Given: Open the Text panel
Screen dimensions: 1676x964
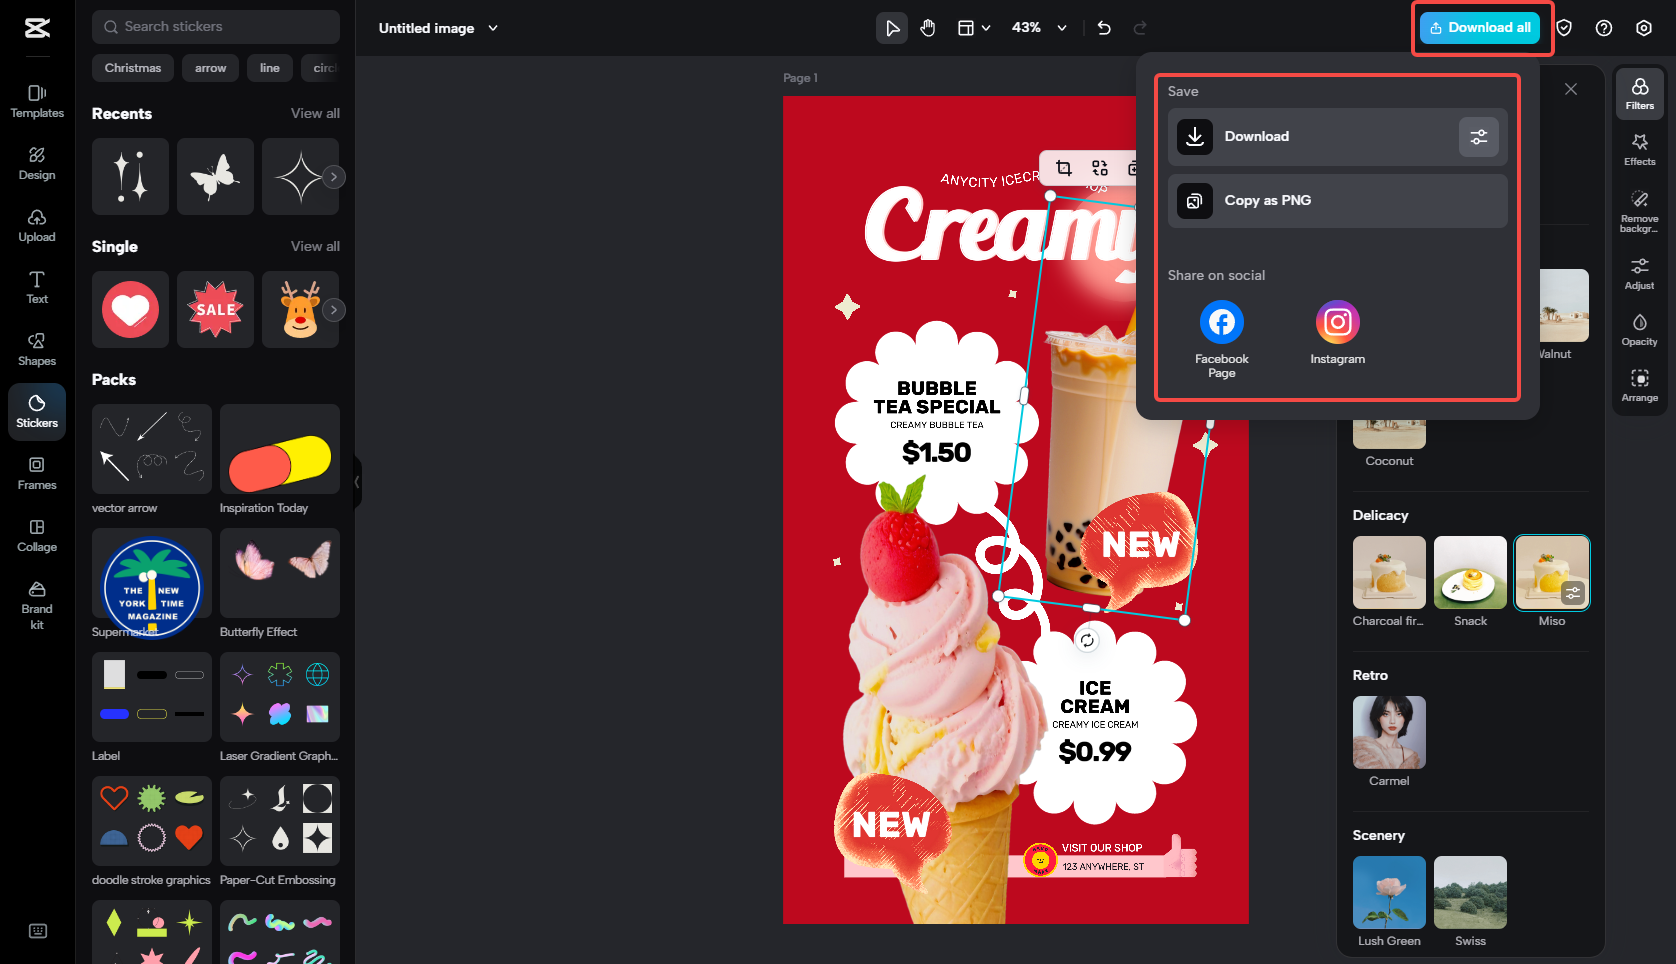Looking at the screenshot, I should point(37,288).
